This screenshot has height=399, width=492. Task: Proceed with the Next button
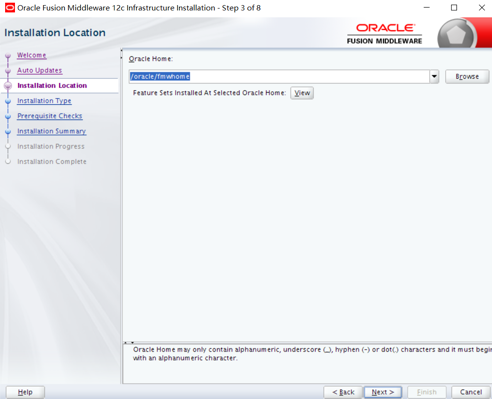[383, 392]
